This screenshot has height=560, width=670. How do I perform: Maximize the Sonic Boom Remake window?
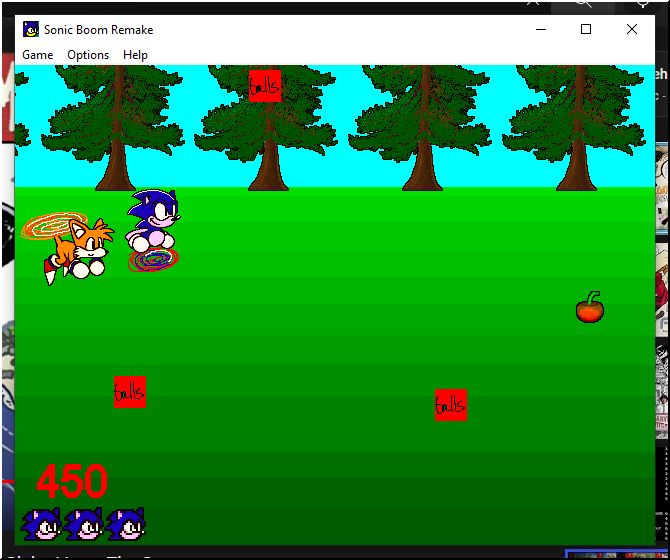pos(586,29)
